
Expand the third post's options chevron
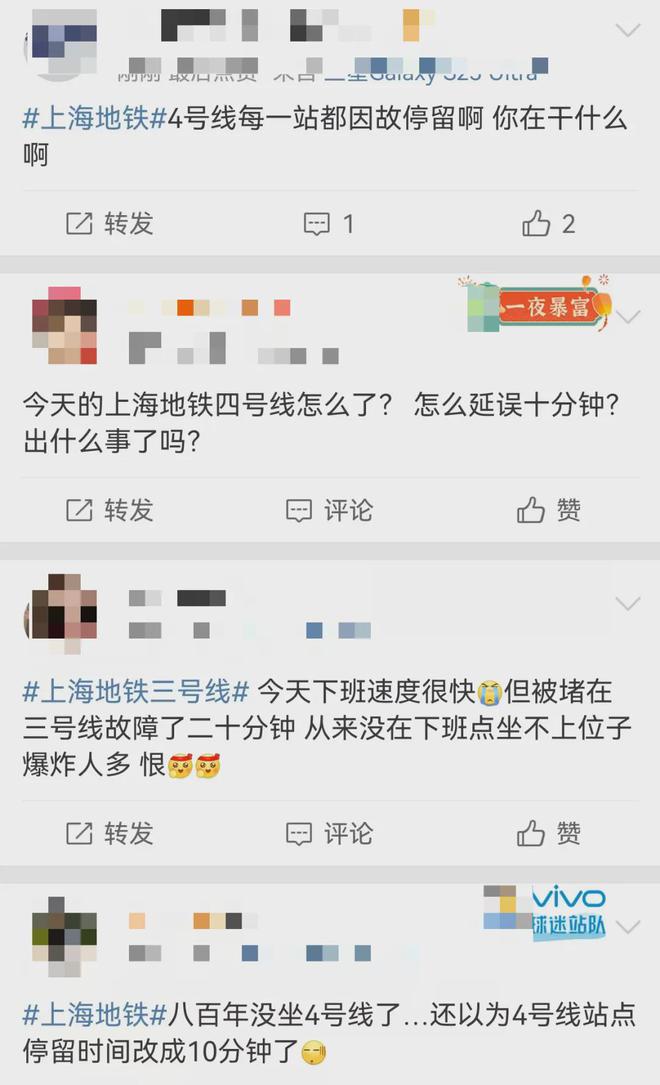click(627, 604)
